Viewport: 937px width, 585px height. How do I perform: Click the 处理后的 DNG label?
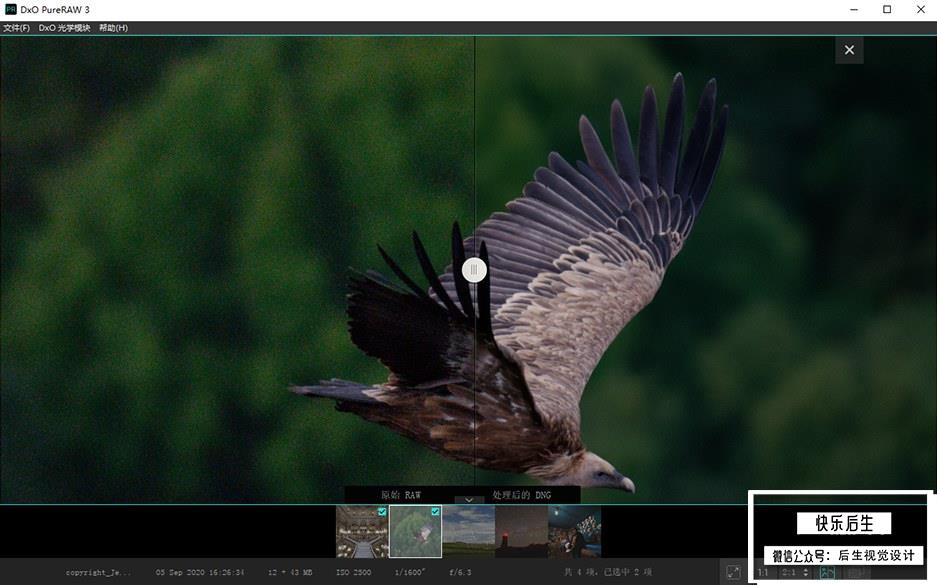[522, 495]
